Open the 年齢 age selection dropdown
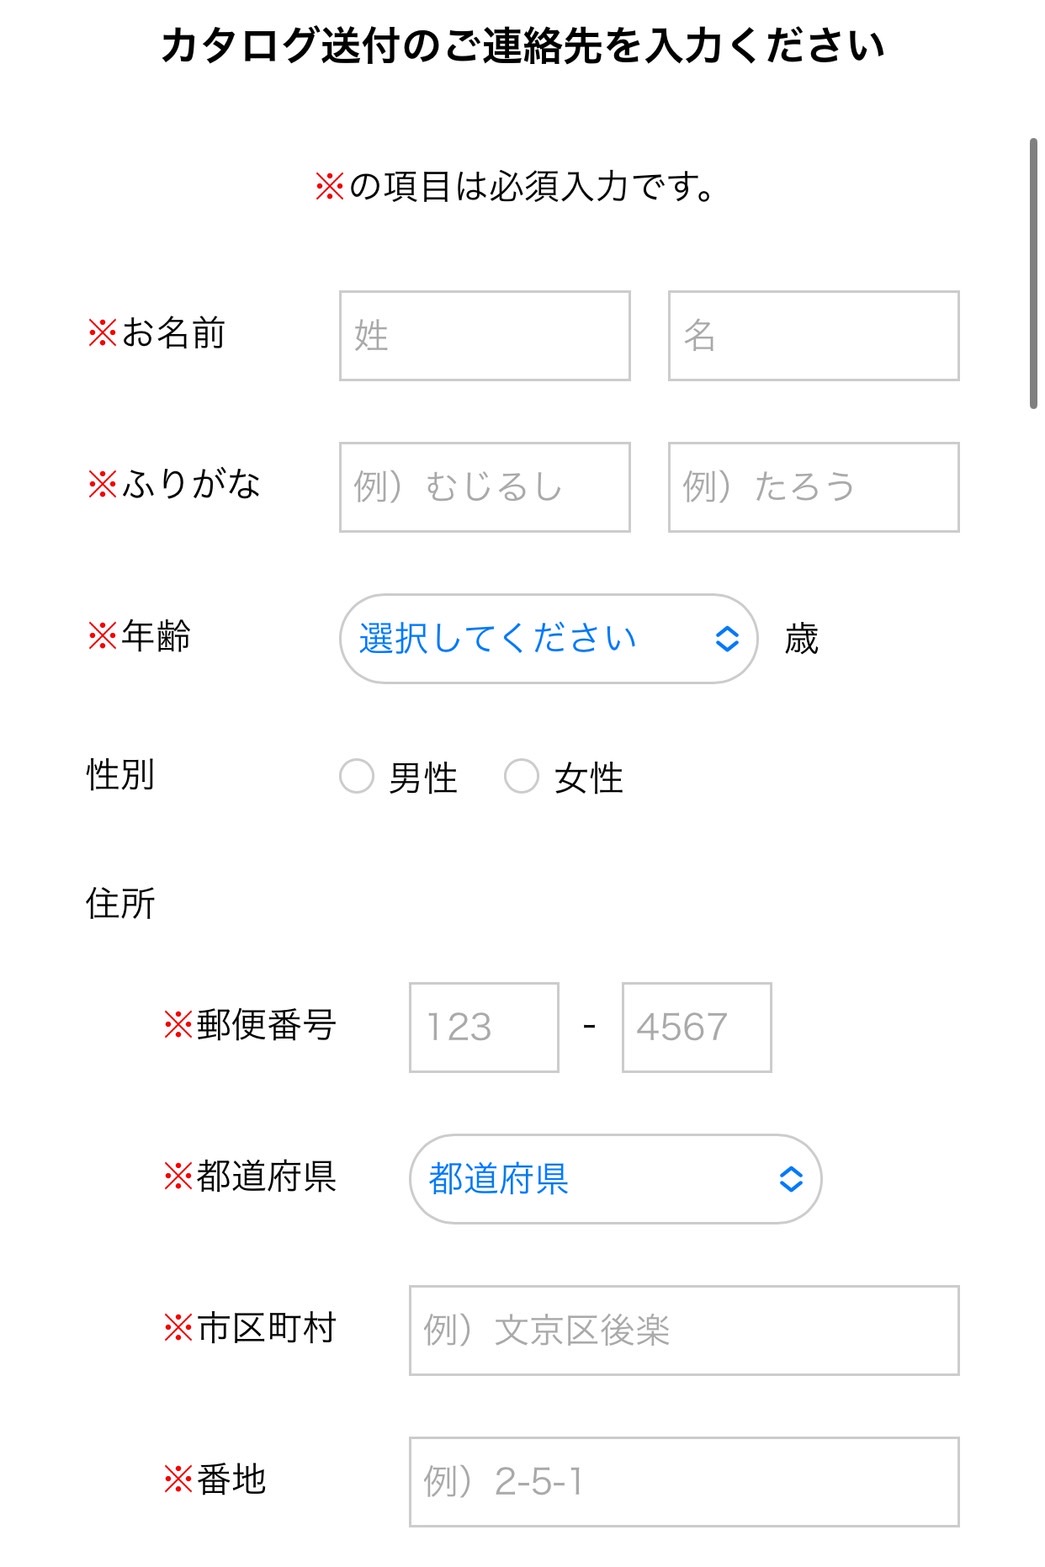 (x=547, y=638)
